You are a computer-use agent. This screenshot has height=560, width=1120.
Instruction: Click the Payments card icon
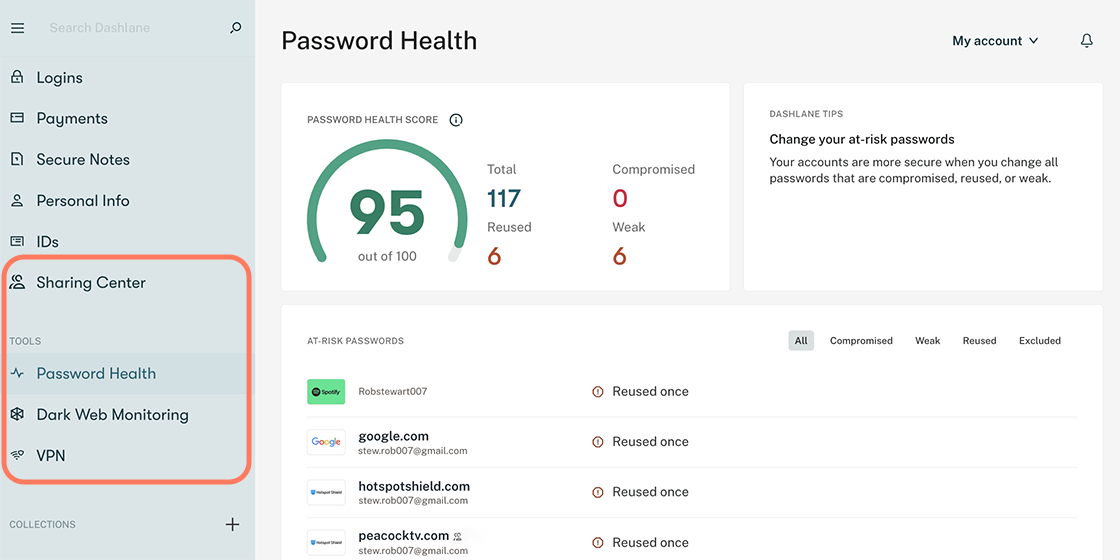[17, 118]
